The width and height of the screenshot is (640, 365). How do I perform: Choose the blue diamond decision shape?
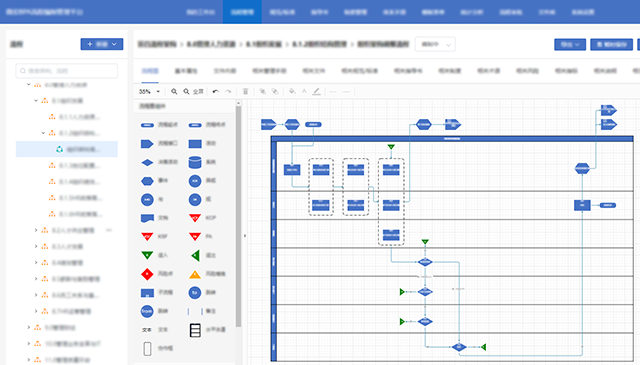[x=147, y=162]
